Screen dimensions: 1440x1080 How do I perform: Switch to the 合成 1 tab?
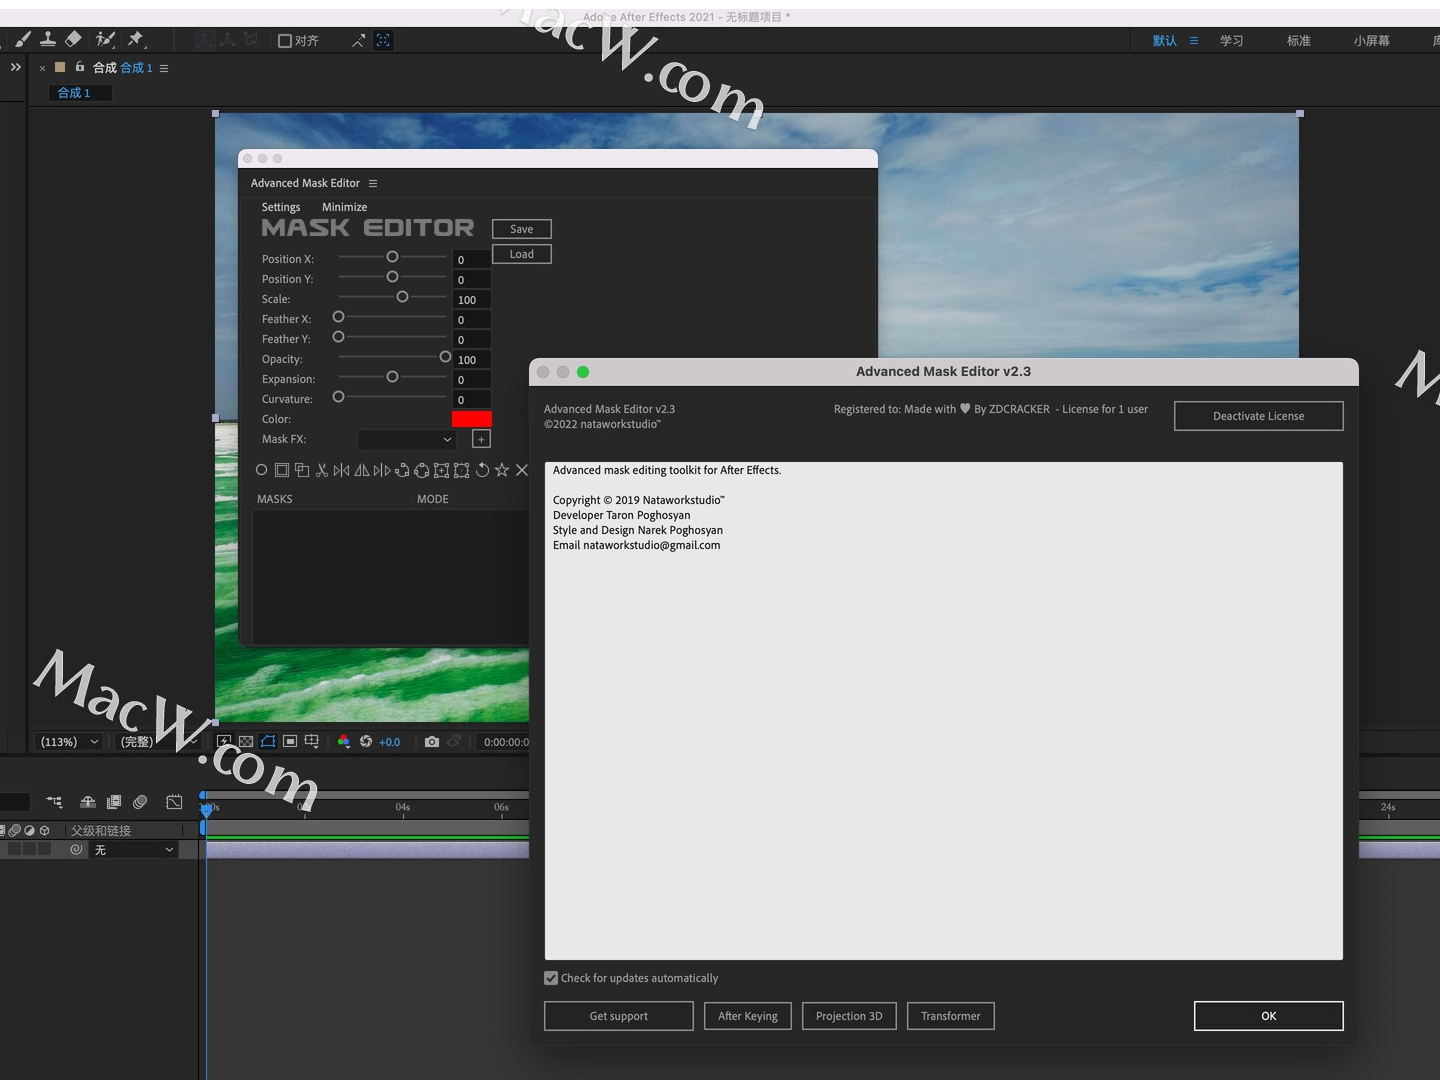coord(78,92)
